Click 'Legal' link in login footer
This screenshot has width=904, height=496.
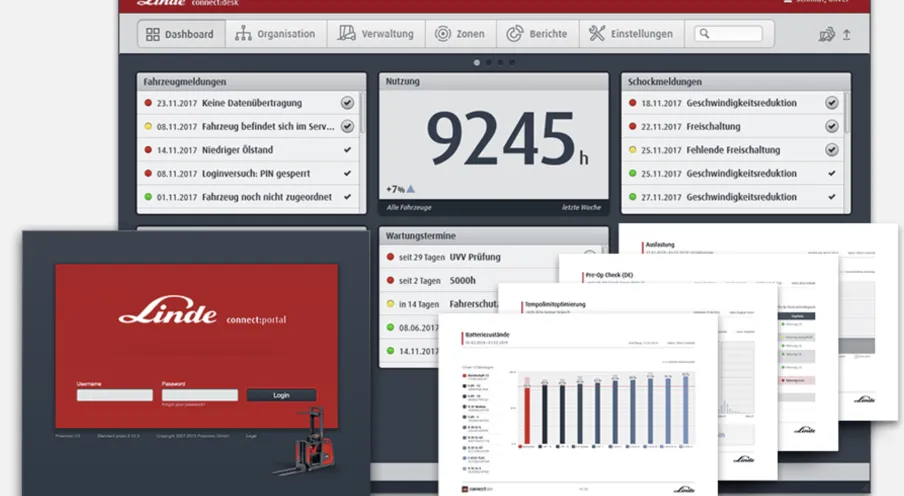pos(251,436)
